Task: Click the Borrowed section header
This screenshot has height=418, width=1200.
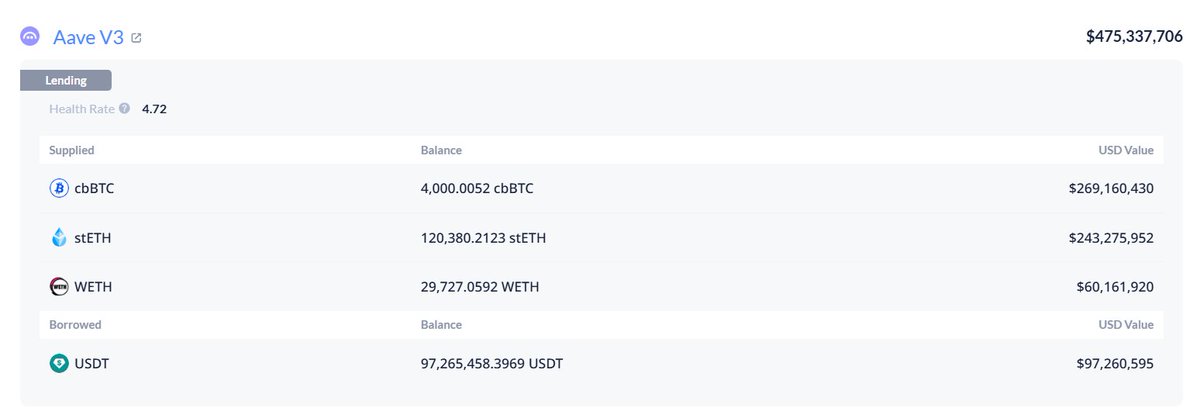Action: 75,325
